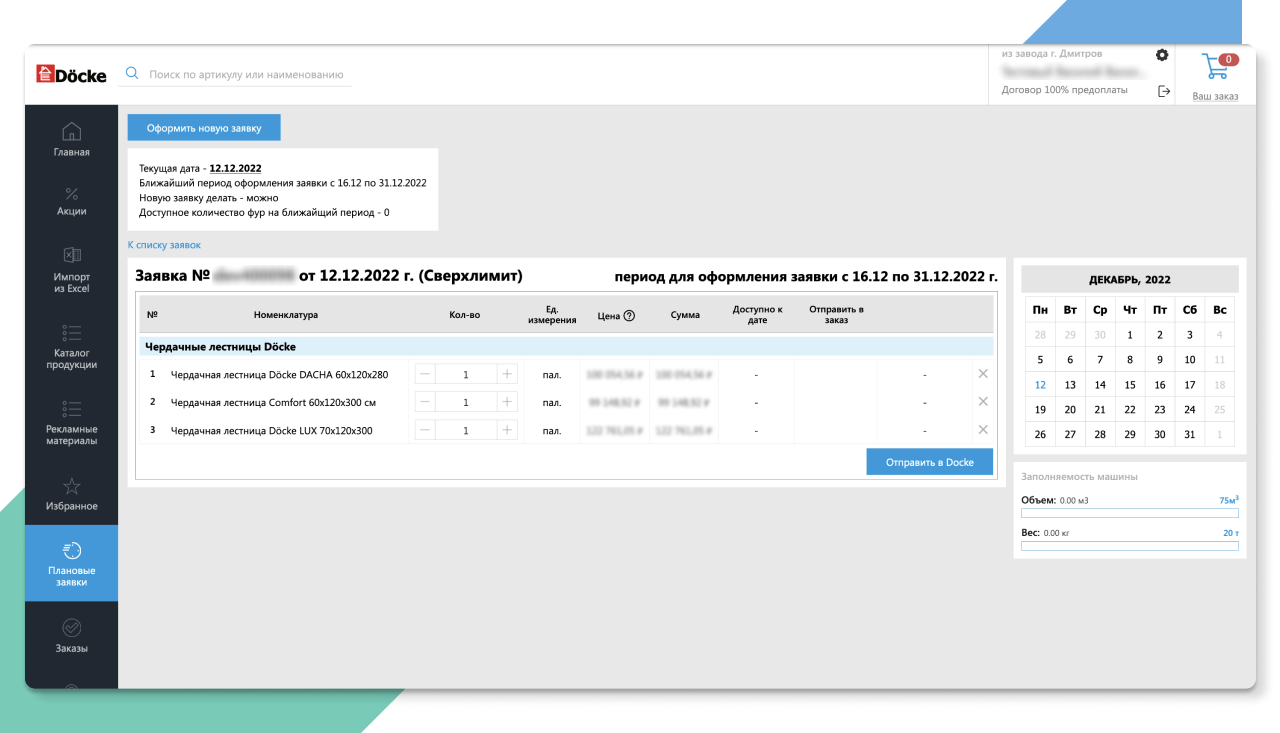Click the Договор 100% предоплаты text
This screenshot has height=733, width=1280.
(x=1064, y=90)
